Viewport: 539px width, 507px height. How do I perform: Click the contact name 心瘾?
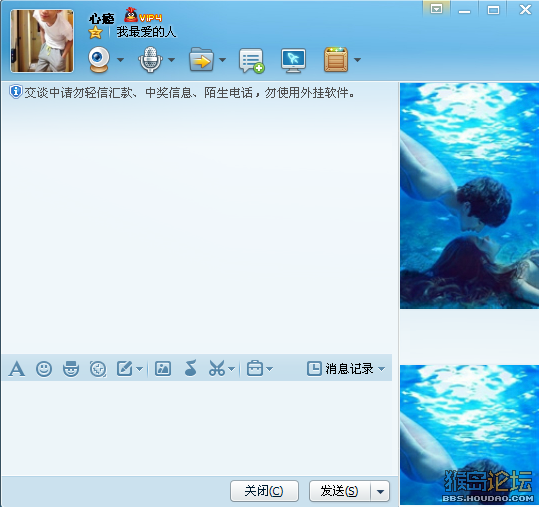101,18
